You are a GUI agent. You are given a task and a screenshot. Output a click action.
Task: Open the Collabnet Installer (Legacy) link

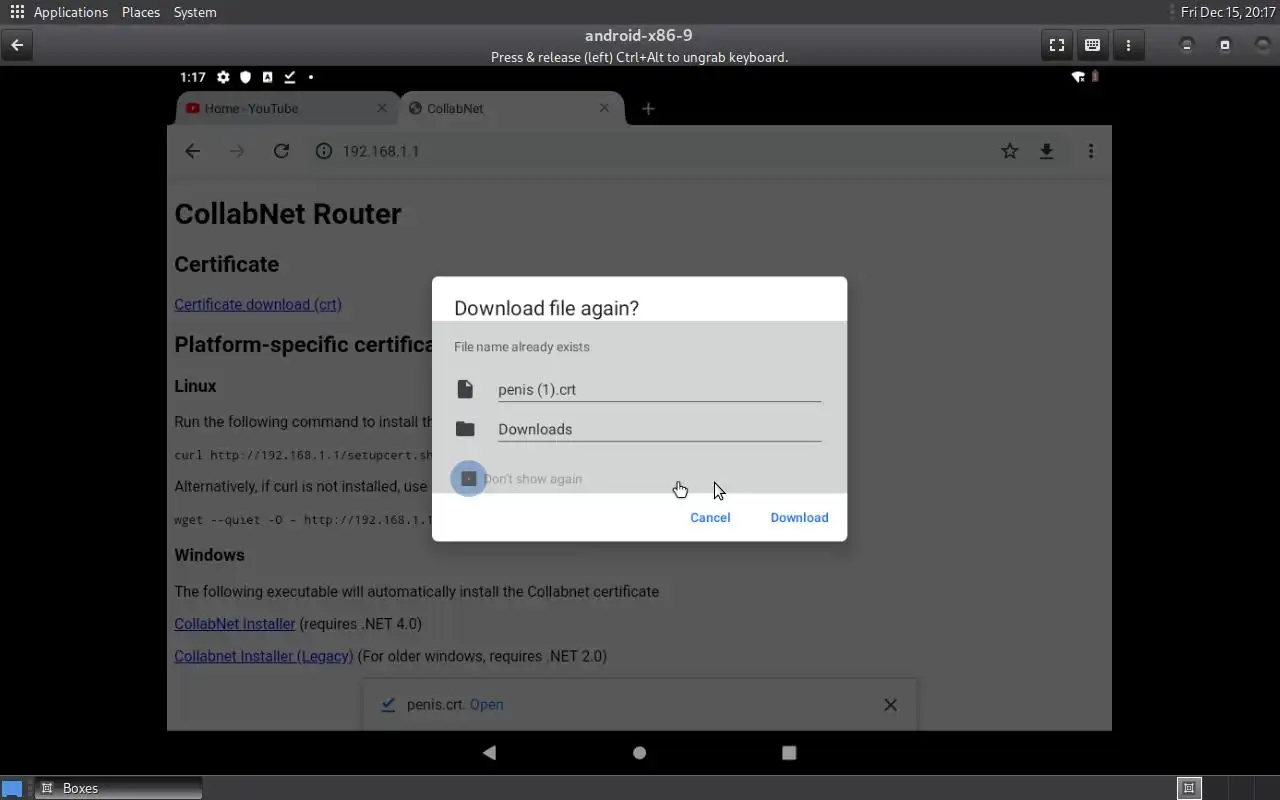pos(264,656)
